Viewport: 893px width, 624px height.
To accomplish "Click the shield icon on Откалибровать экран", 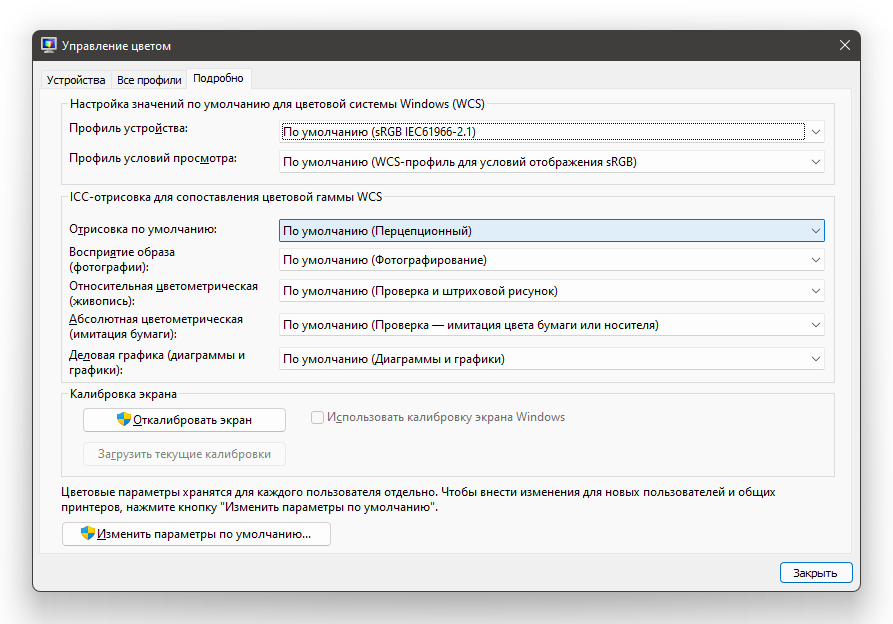I will click(x=124, y=419).
